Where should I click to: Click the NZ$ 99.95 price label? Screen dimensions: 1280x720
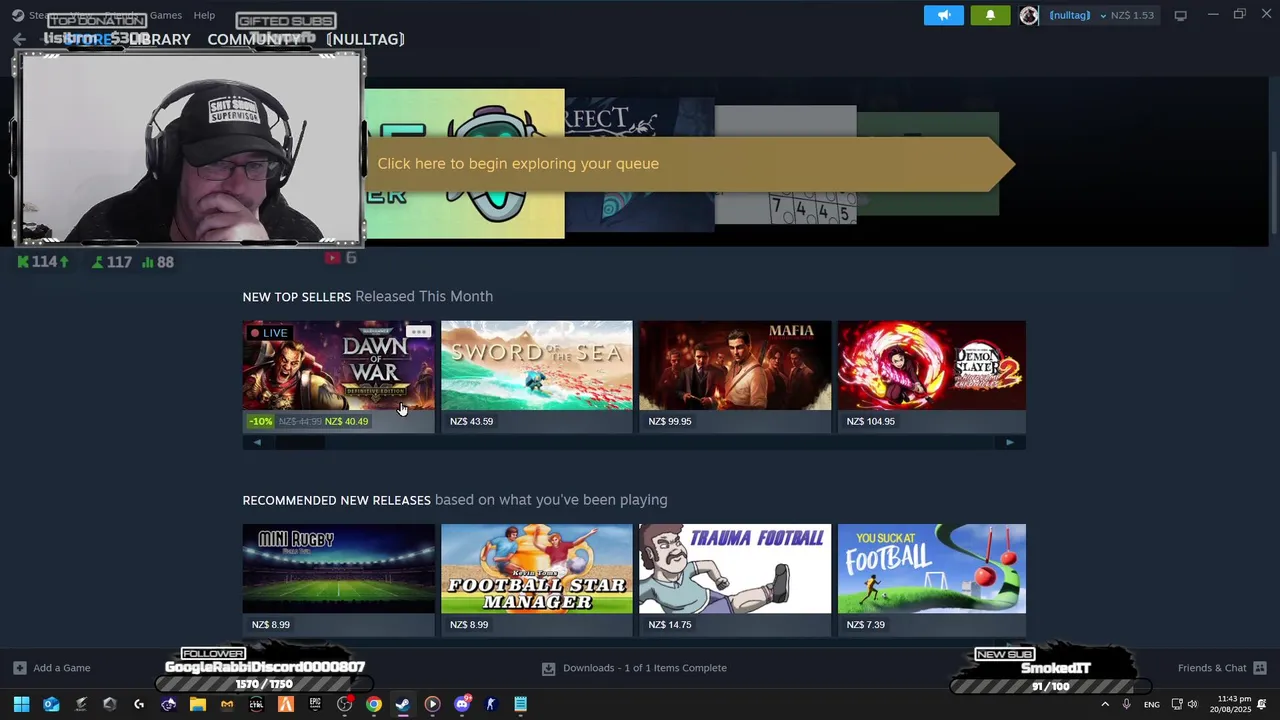click(x=670, y=422)
